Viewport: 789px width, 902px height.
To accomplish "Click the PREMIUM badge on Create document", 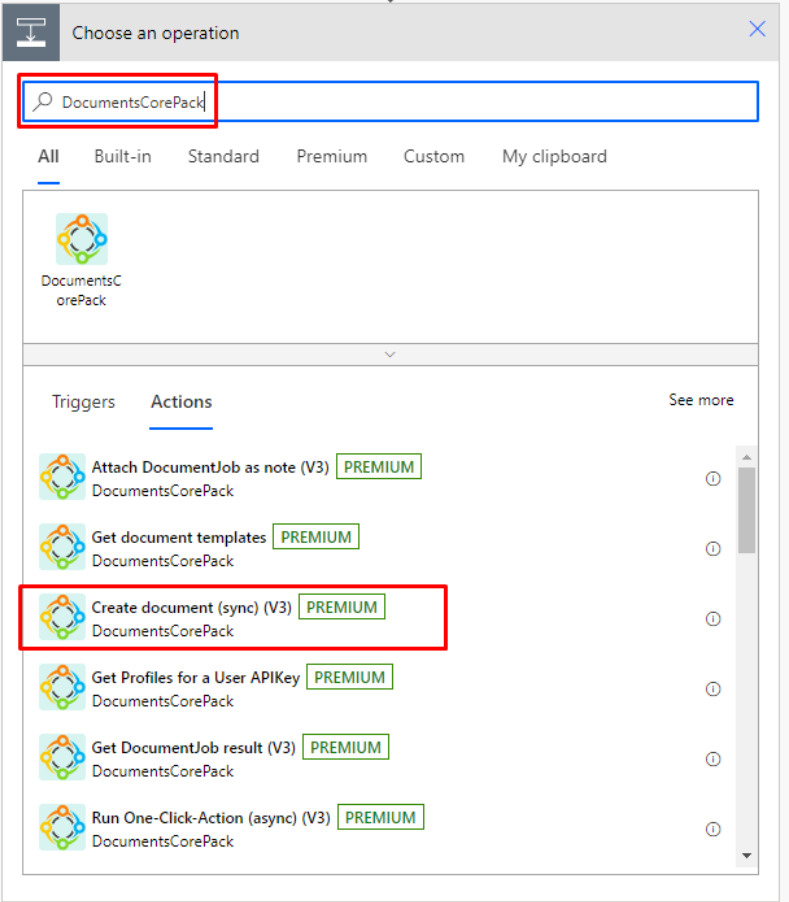I will pos(342,607).
